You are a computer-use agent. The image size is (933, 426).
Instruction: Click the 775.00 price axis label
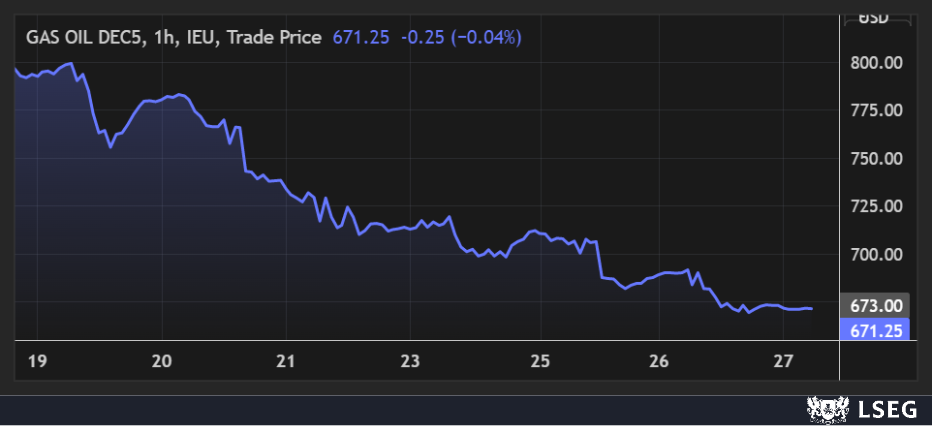876,111
